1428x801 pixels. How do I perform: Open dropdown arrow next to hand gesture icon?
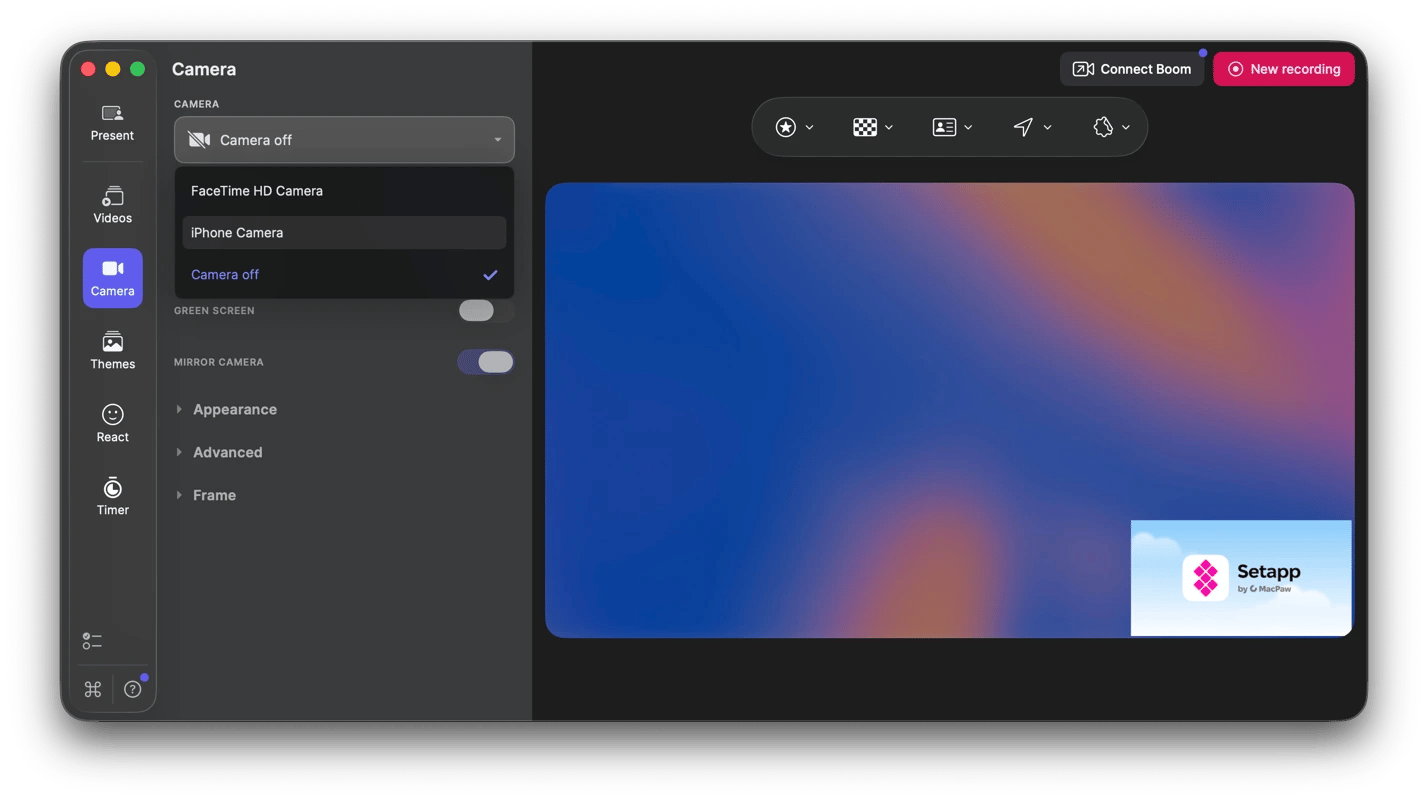1126,128
